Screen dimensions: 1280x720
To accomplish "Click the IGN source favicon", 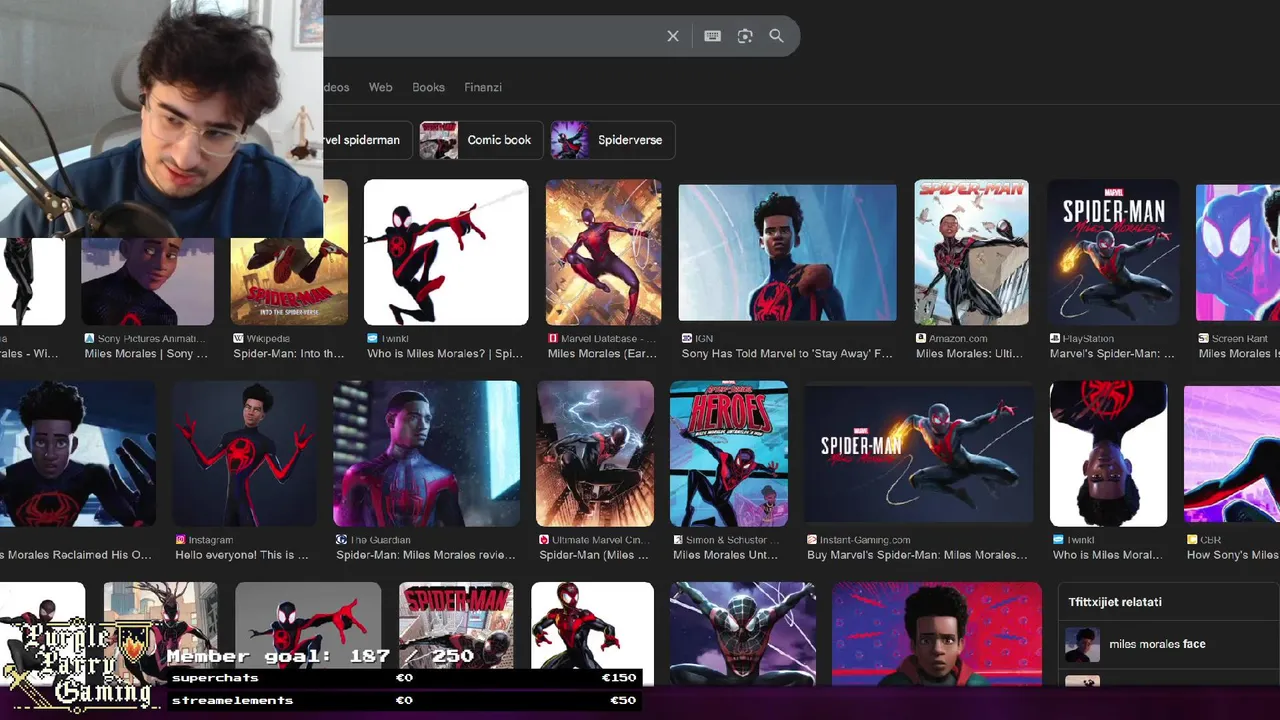I will pyautogui.click(x=687, y=339).
